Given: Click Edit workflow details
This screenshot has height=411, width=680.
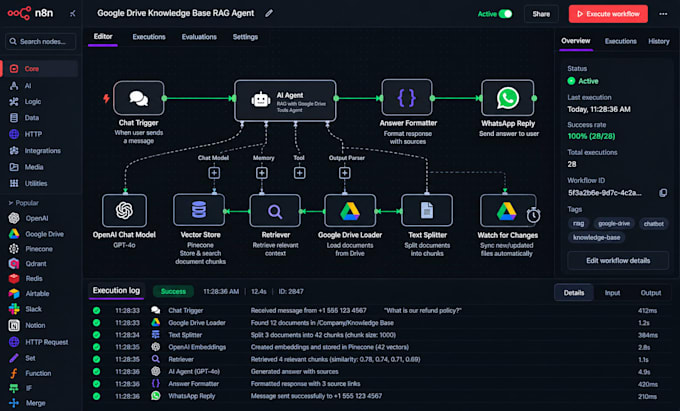Looking at the screenshot, I should (x=618, y=261).
